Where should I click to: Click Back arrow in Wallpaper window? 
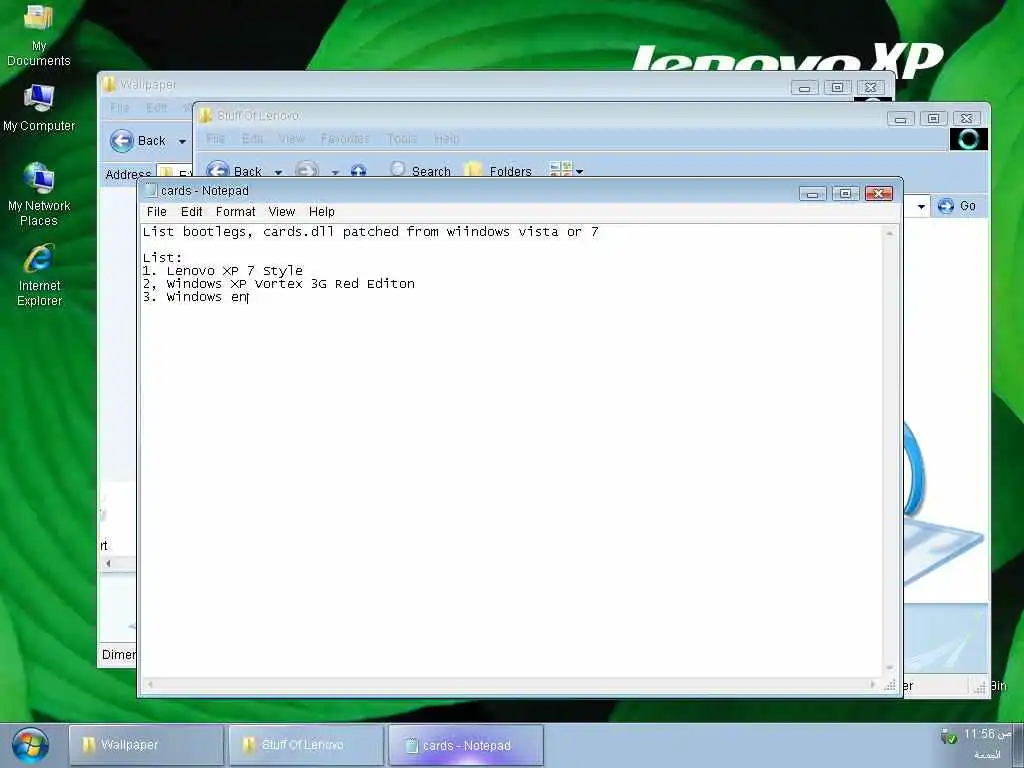click(121, 141)
